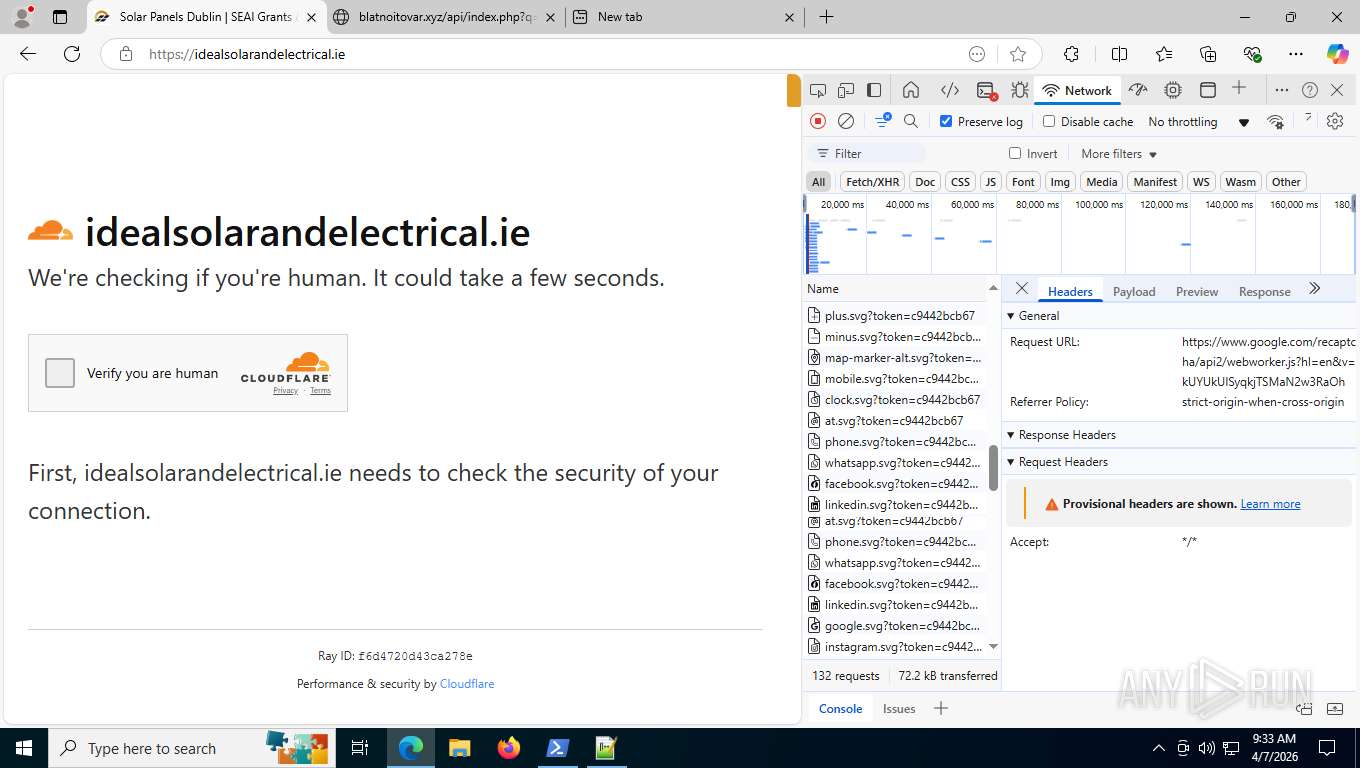Select the Fetch/XHR filter chip
The height and width of the screenshot is (768, 1360).
point(872,182)
